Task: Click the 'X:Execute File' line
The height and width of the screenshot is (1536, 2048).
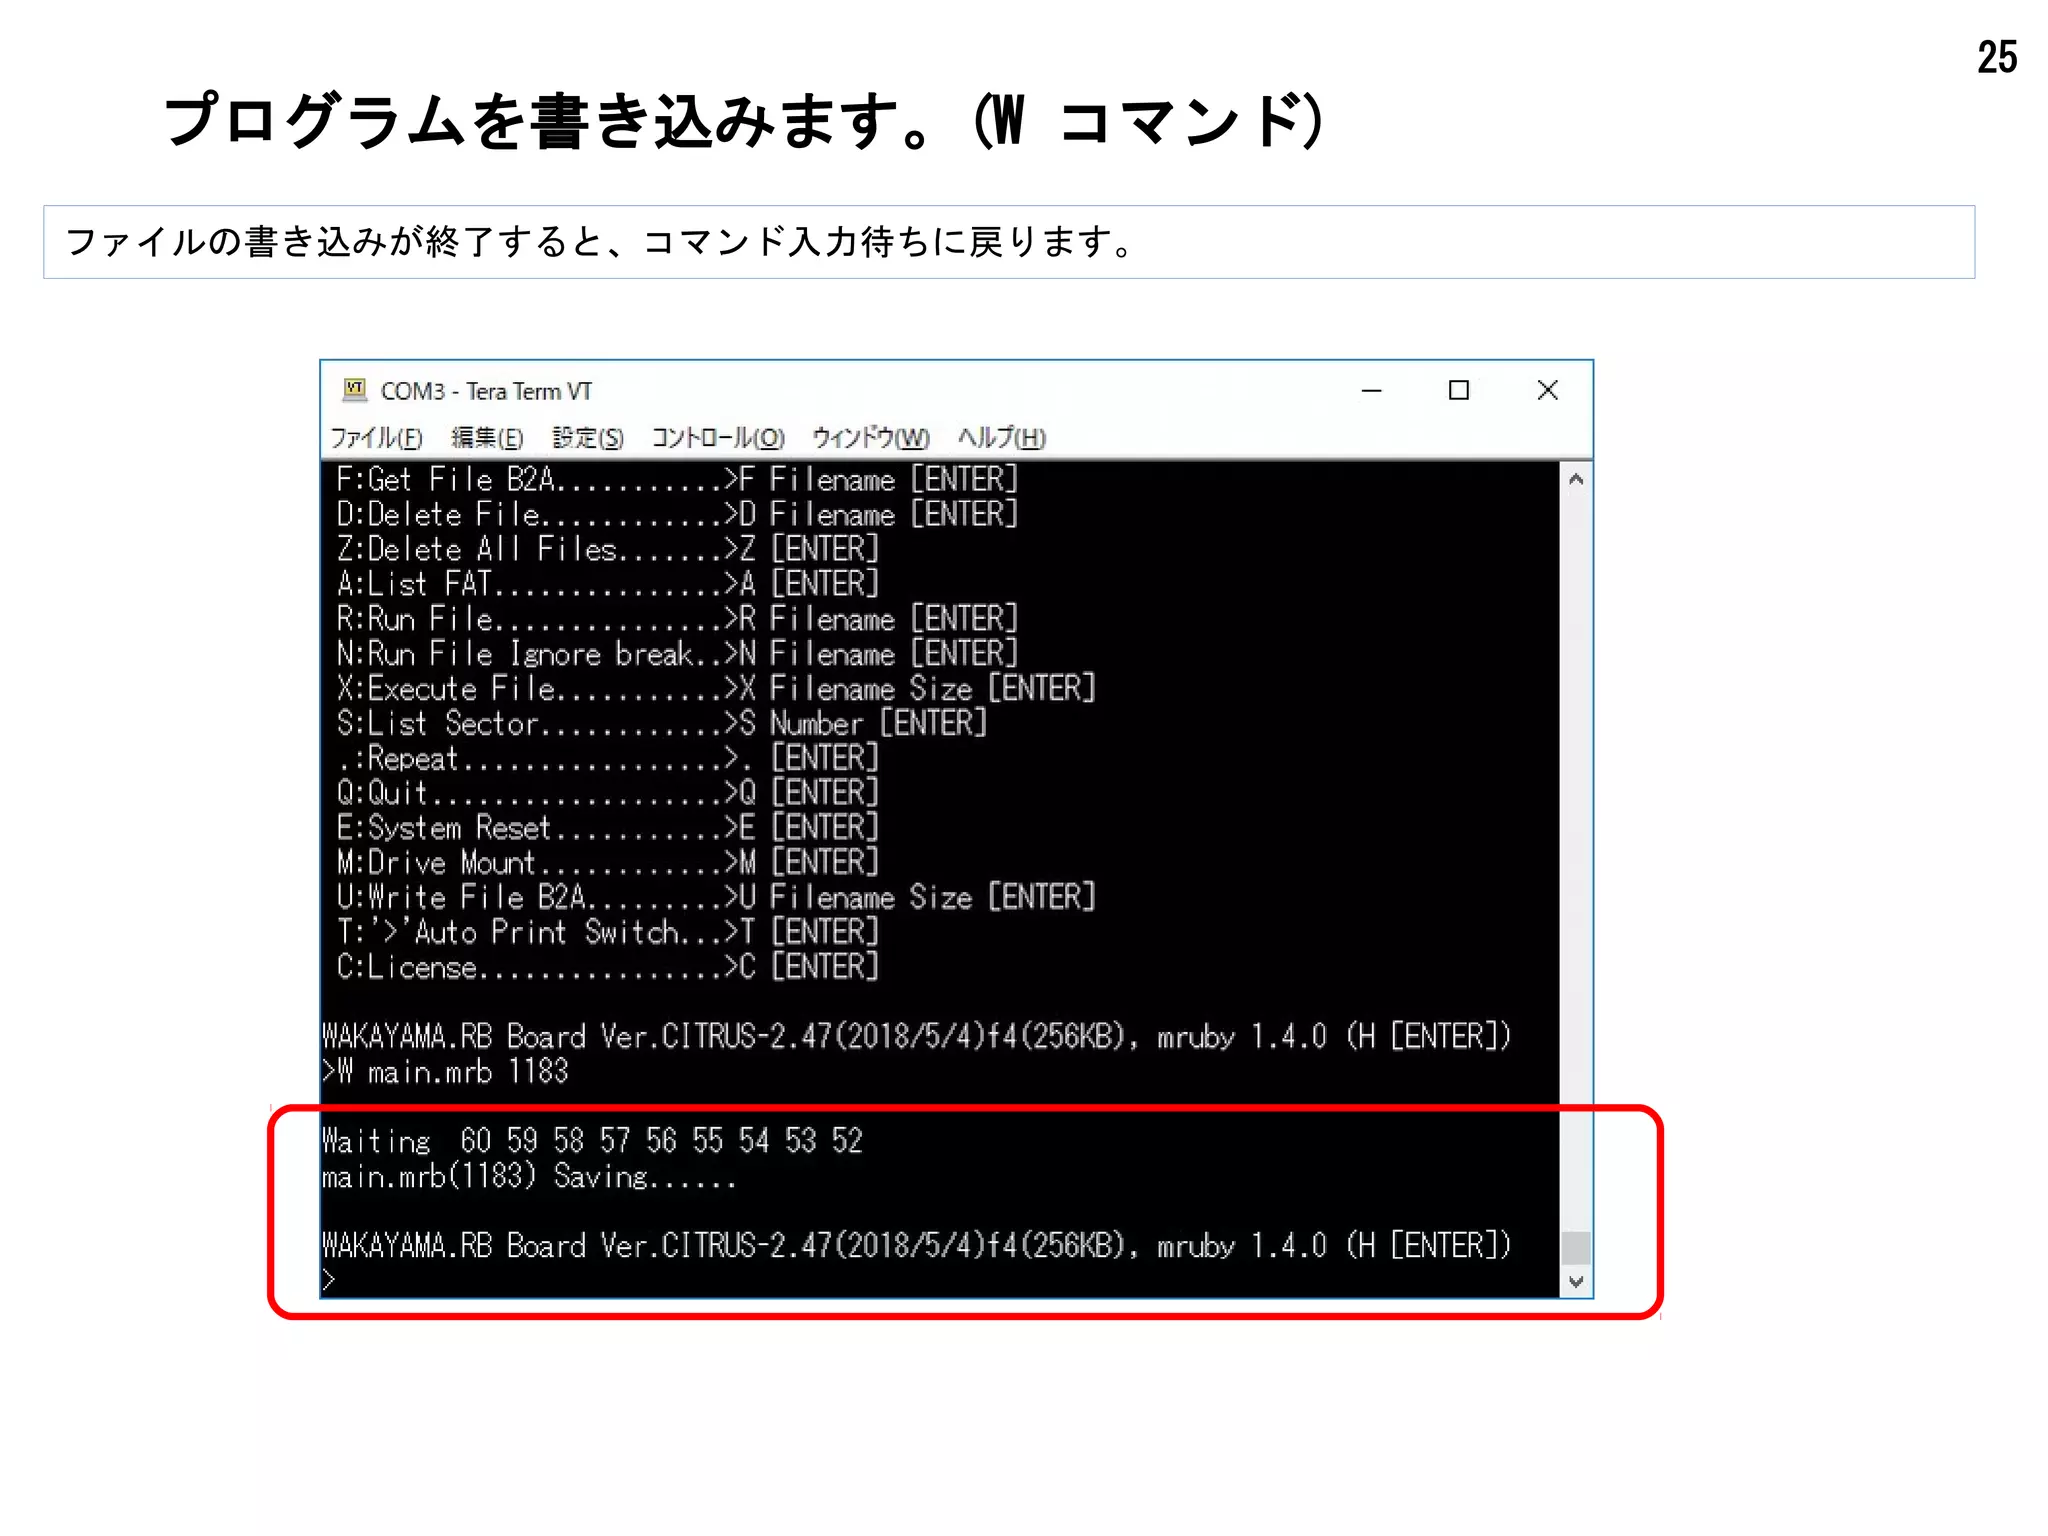Action: pyautogui.click(x=716, y=689)
